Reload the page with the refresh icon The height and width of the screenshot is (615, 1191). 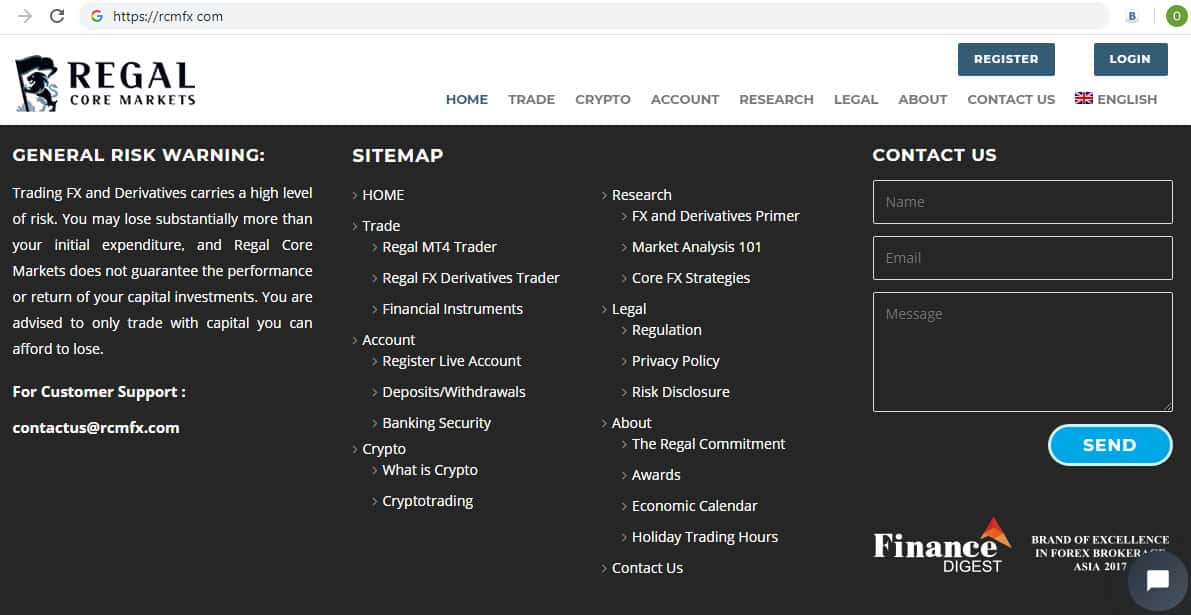(x=57, y=16)
